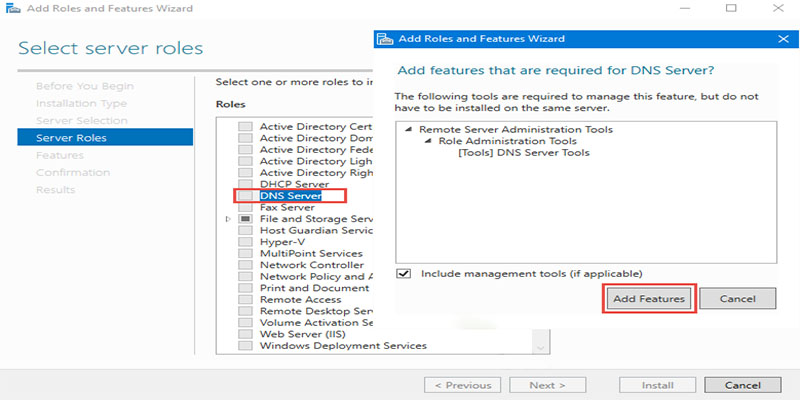
Task: Enable the Hyper-V role checkbox
Action: (x=245, y=242)
